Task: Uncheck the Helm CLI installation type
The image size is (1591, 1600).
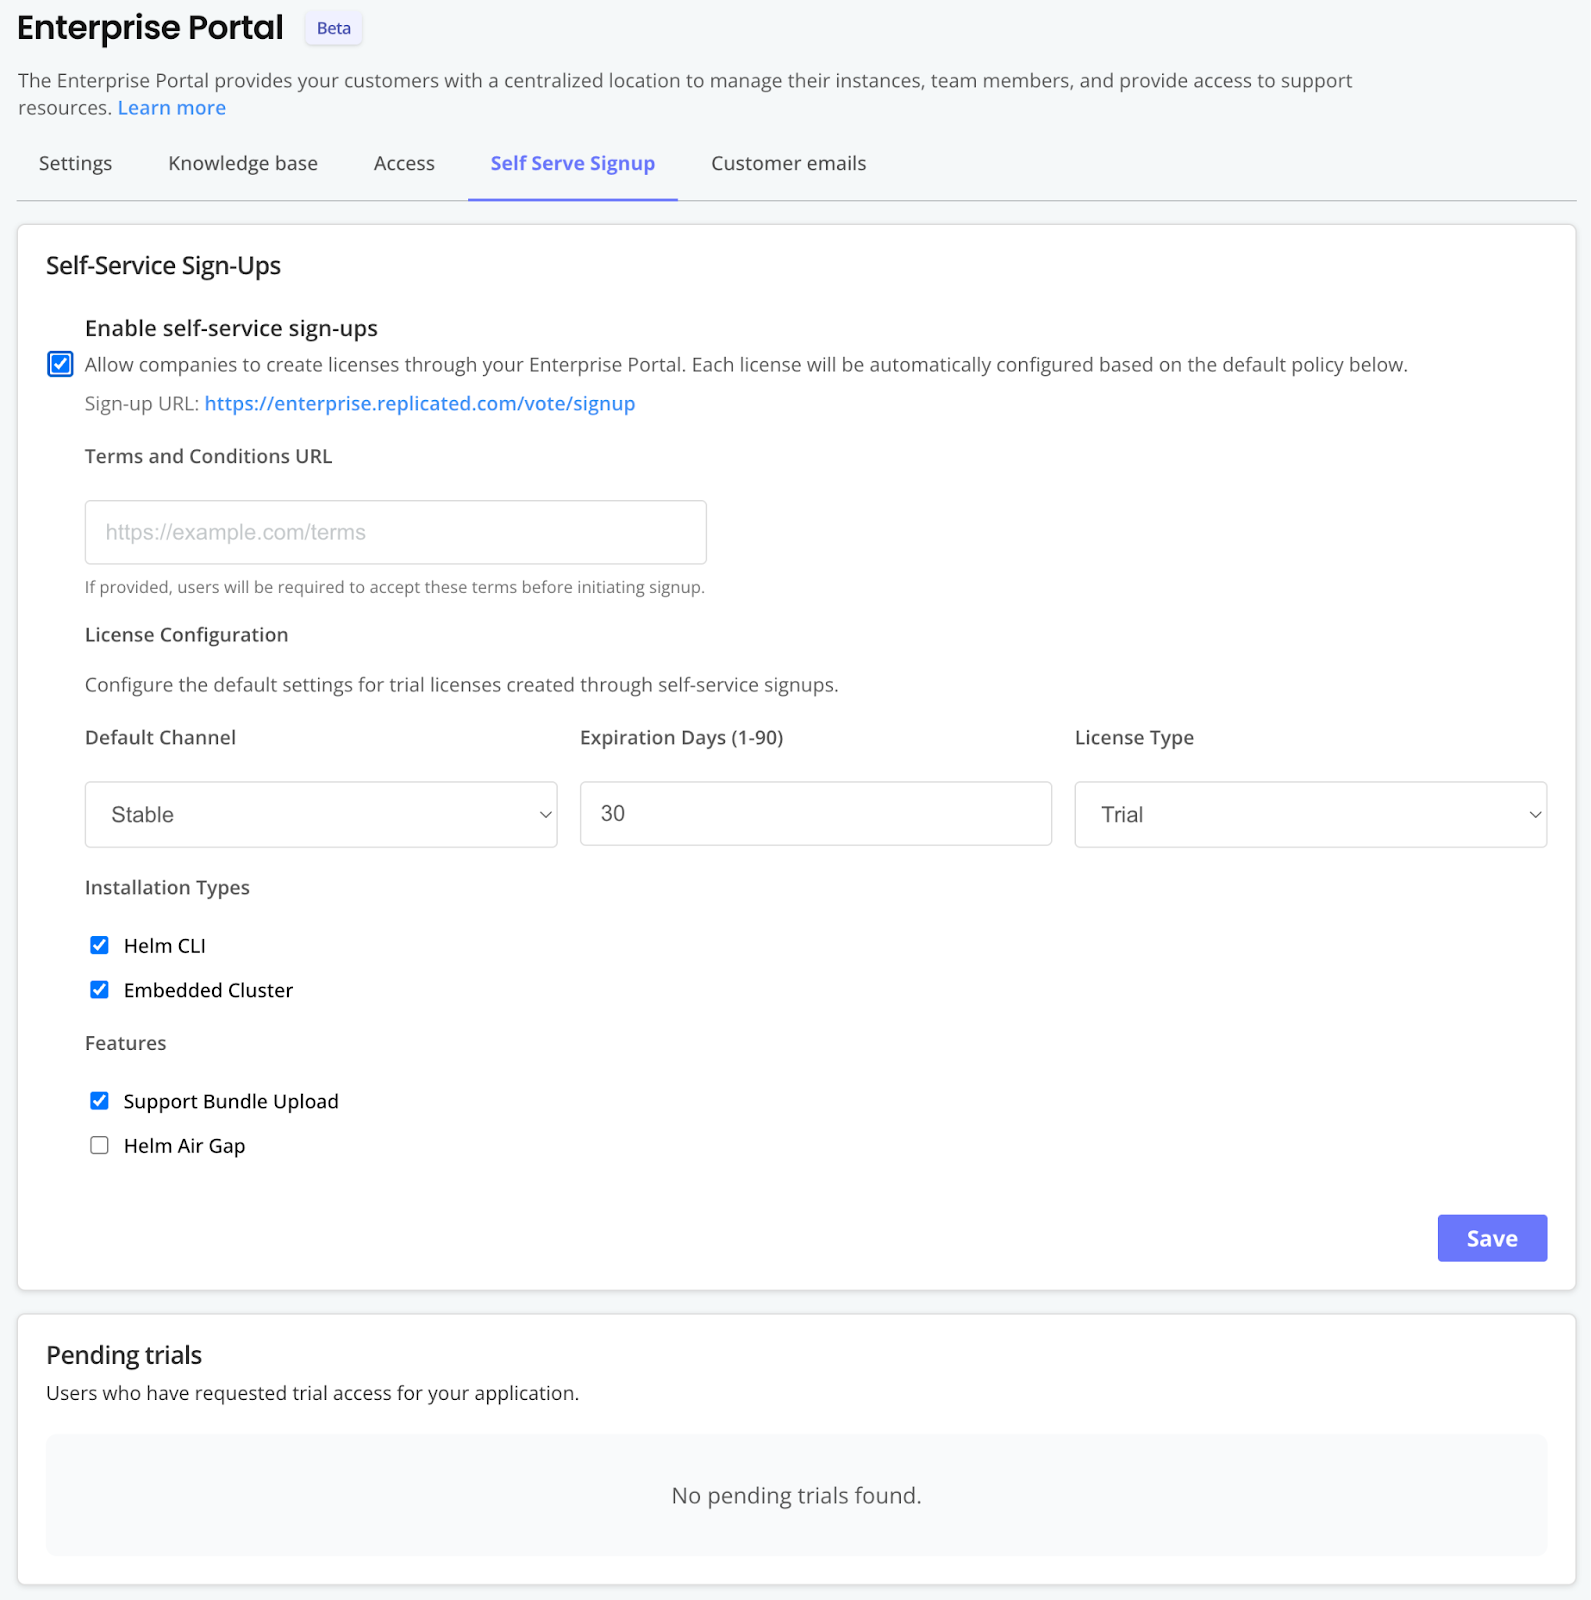Action: pyautogui.click(x=99, y=945)
